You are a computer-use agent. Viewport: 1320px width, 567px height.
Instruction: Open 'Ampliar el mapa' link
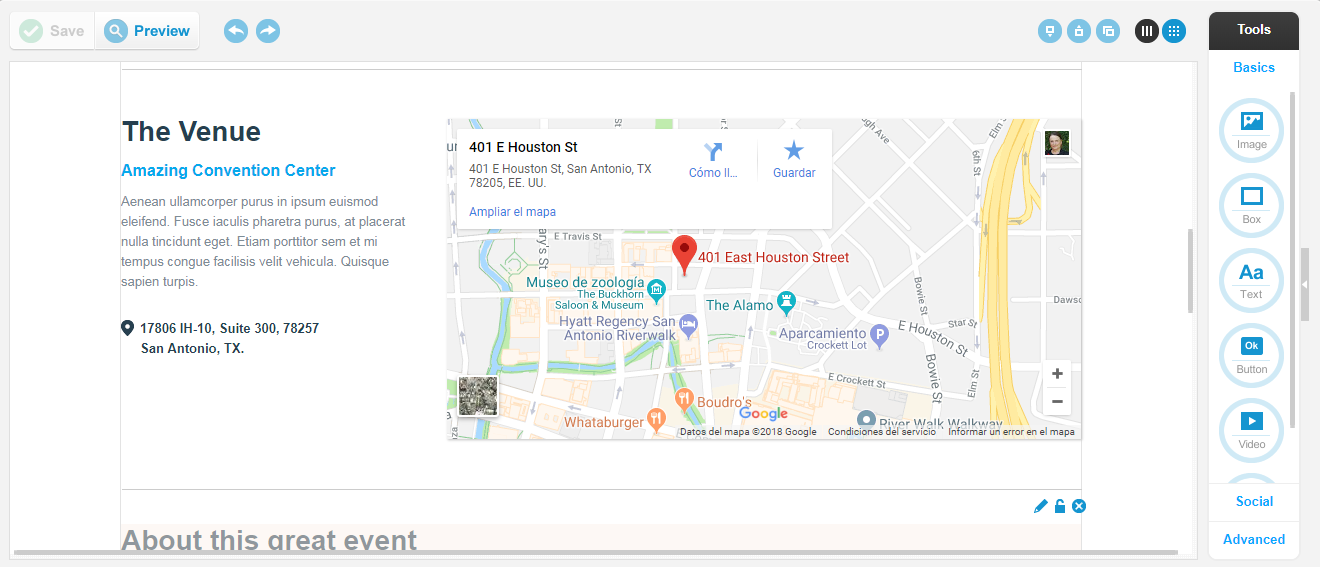512,212
